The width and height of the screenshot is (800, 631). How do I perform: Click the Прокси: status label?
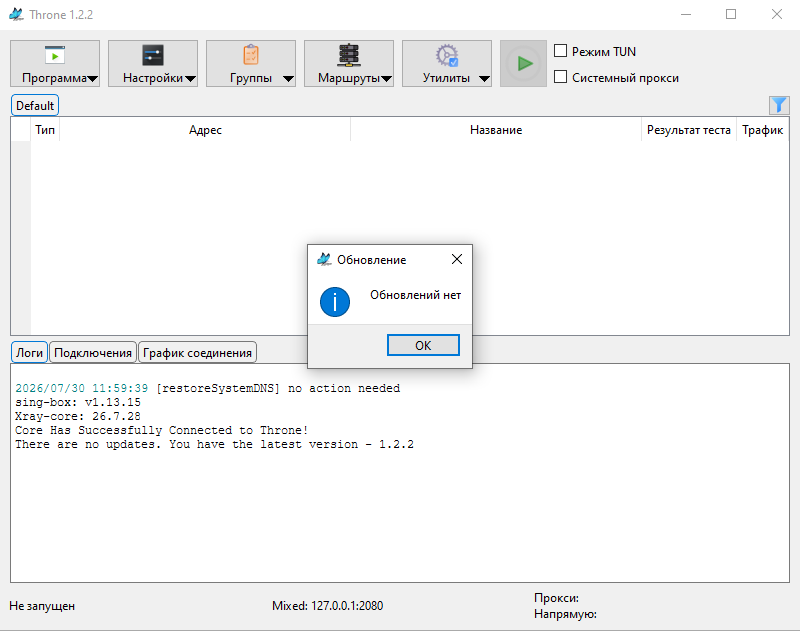(557, 598)
